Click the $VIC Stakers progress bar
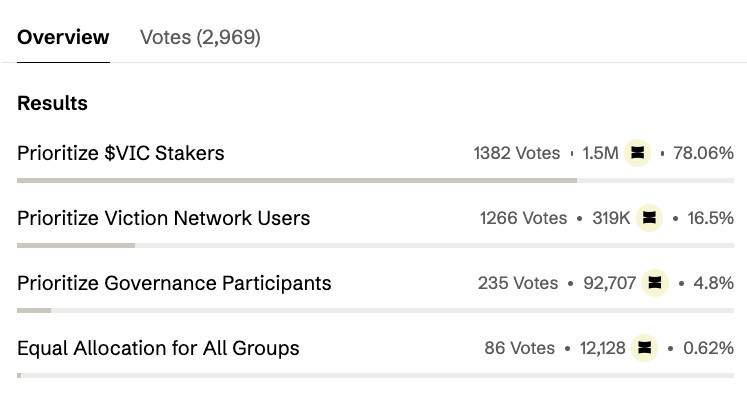 click(375, 181)
